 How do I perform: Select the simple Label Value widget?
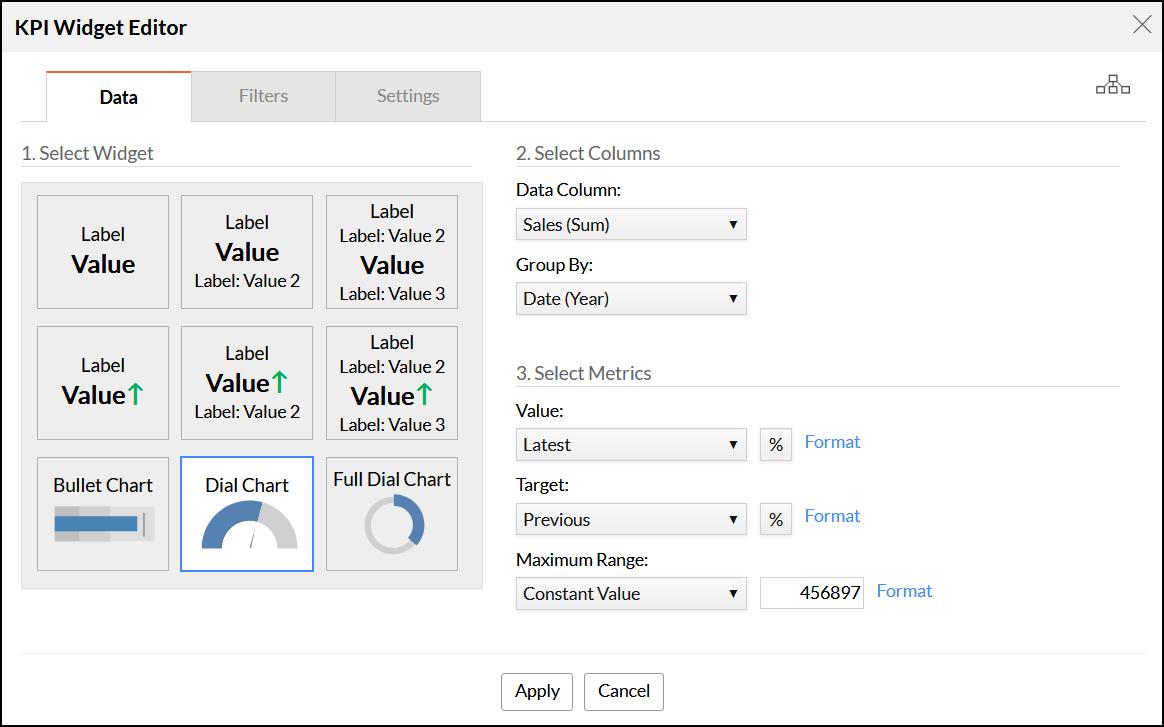(103, 251)
